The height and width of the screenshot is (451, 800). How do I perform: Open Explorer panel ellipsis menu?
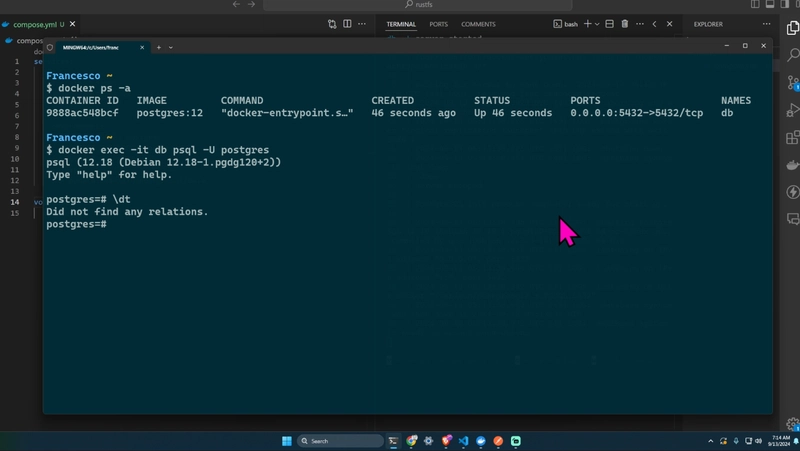[x=766, y=23]
